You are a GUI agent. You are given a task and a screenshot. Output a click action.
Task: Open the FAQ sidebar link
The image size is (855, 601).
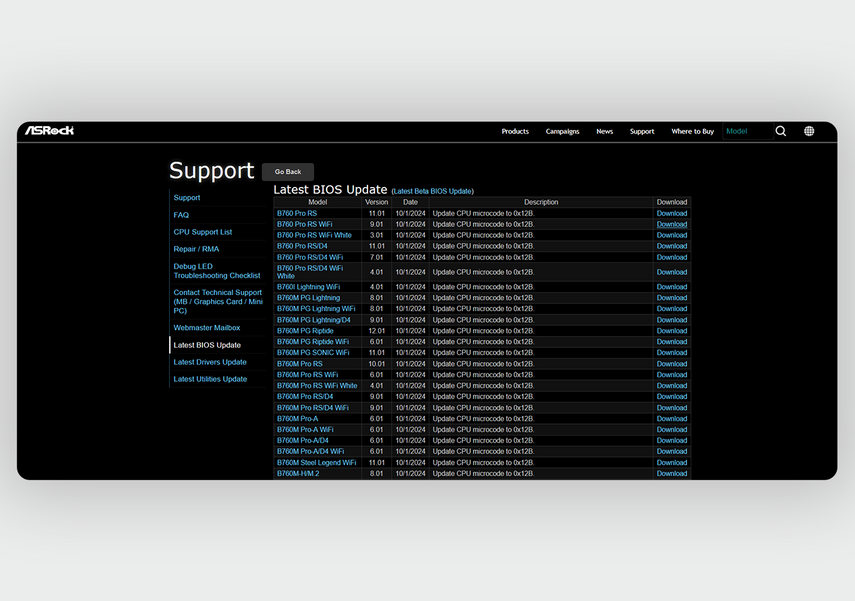(181, 215)
